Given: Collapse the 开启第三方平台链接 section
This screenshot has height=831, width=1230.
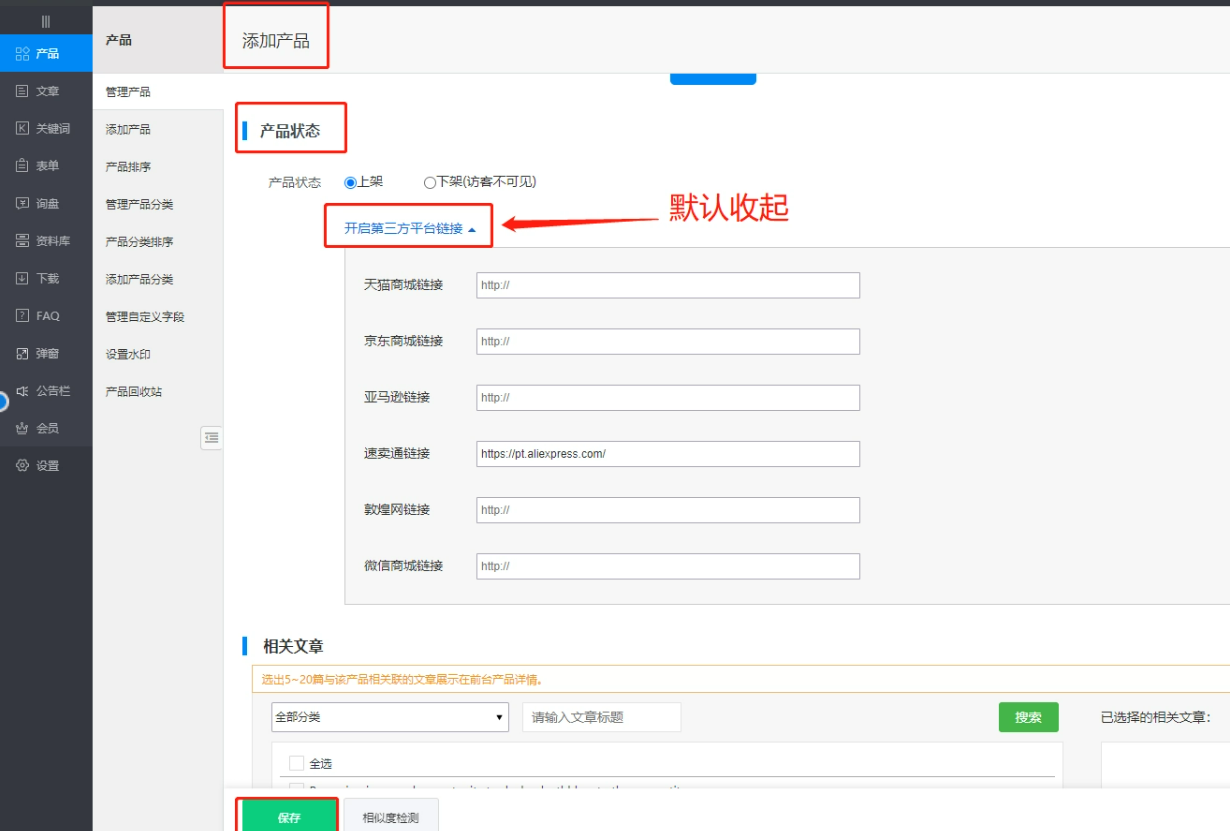Looking at the screenshot, I should tap(409, 228).
